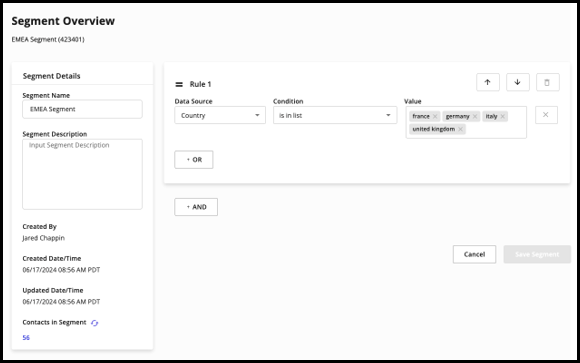Image resolution: width=580 pixels, height=363 pixels.
Task: Select the Segment Details heading
Action: 51,76
